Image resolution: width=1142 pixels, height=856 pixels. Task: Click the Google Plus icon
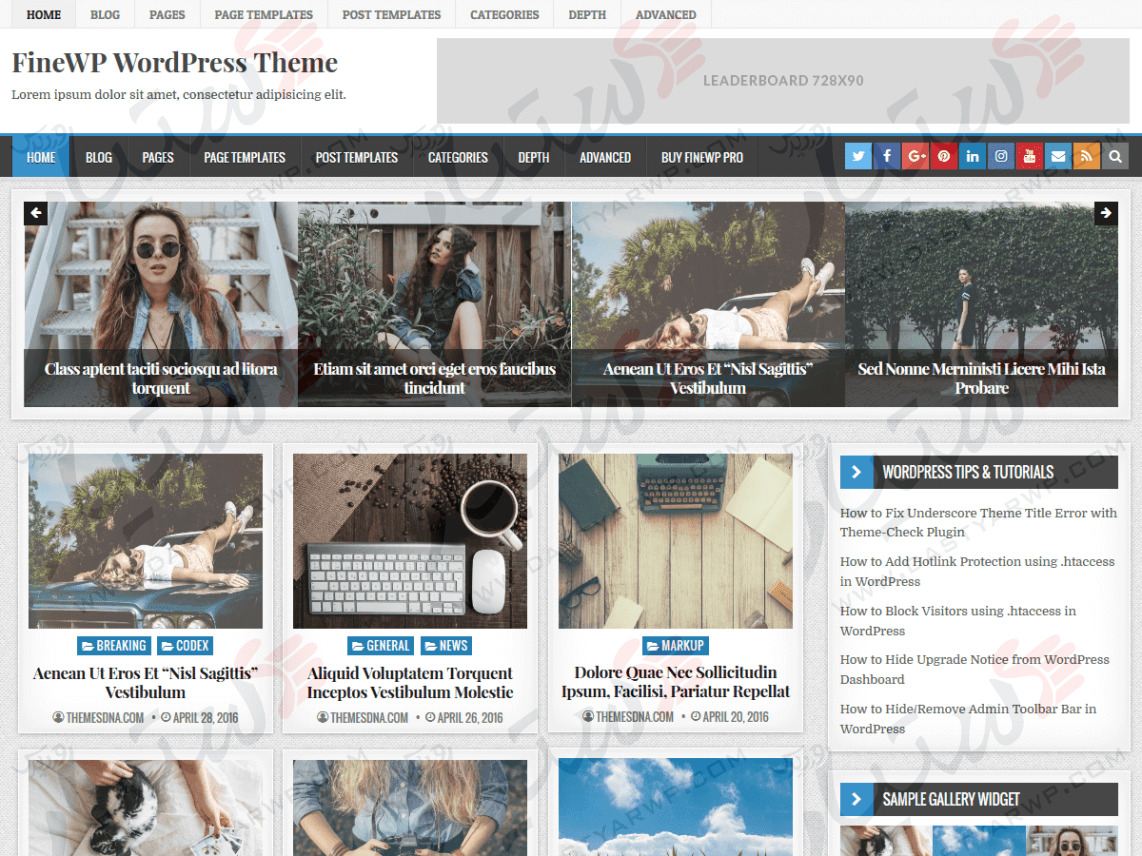point(915,156)
